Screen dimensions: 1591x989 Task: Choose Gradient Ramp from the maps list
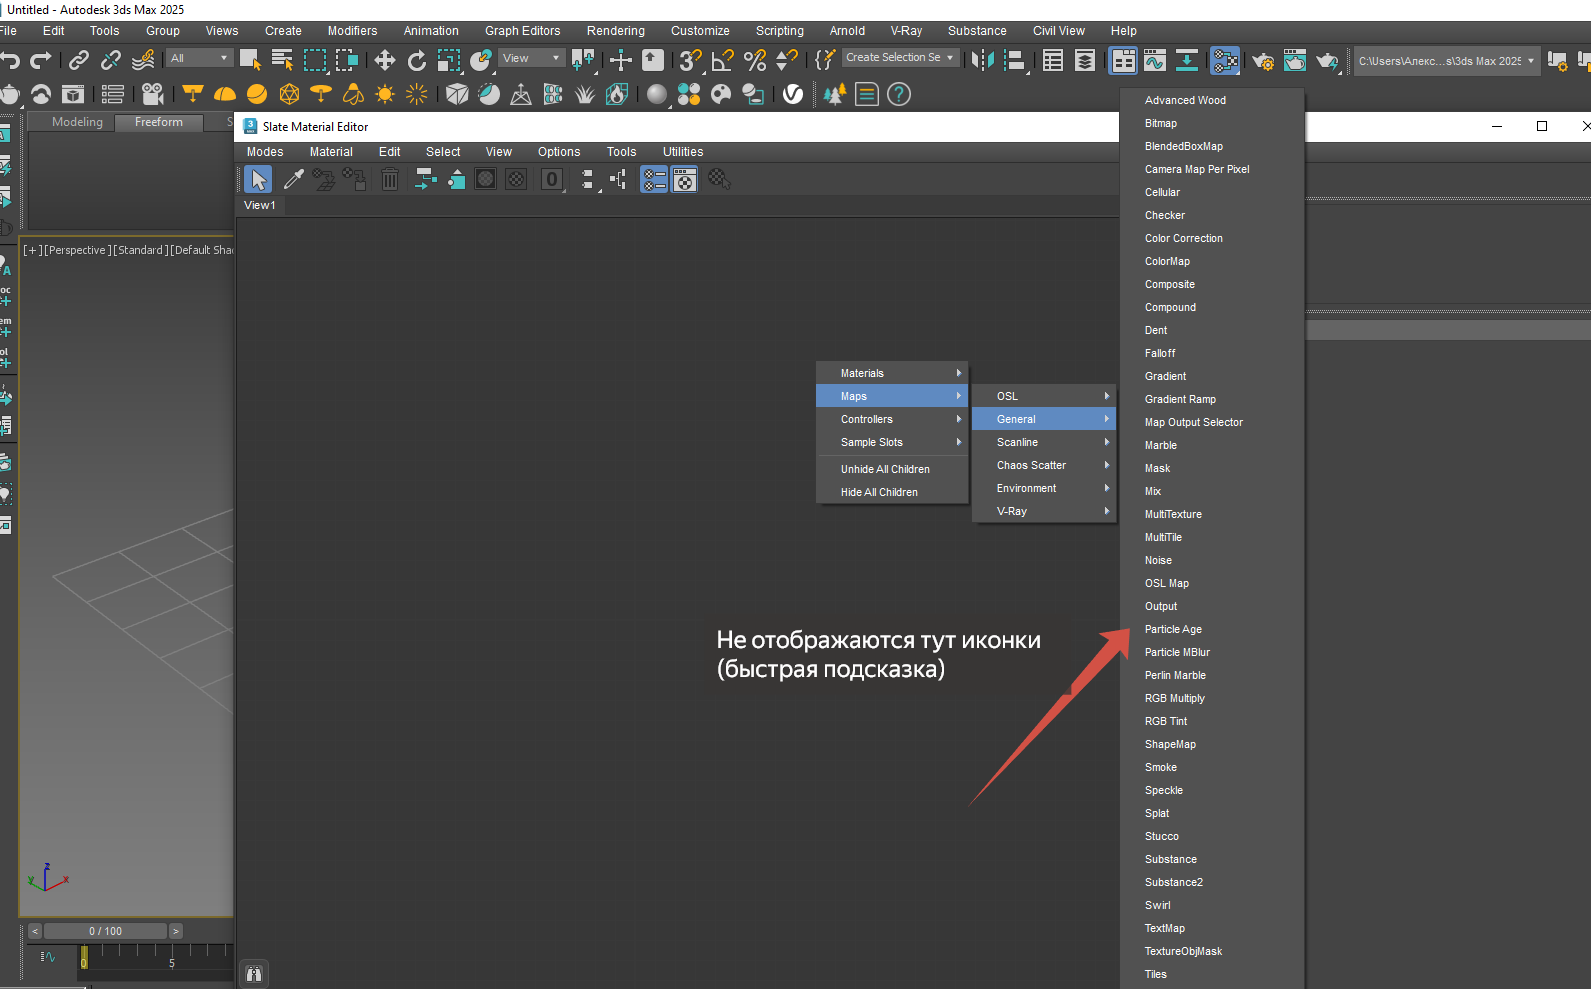1180,399
